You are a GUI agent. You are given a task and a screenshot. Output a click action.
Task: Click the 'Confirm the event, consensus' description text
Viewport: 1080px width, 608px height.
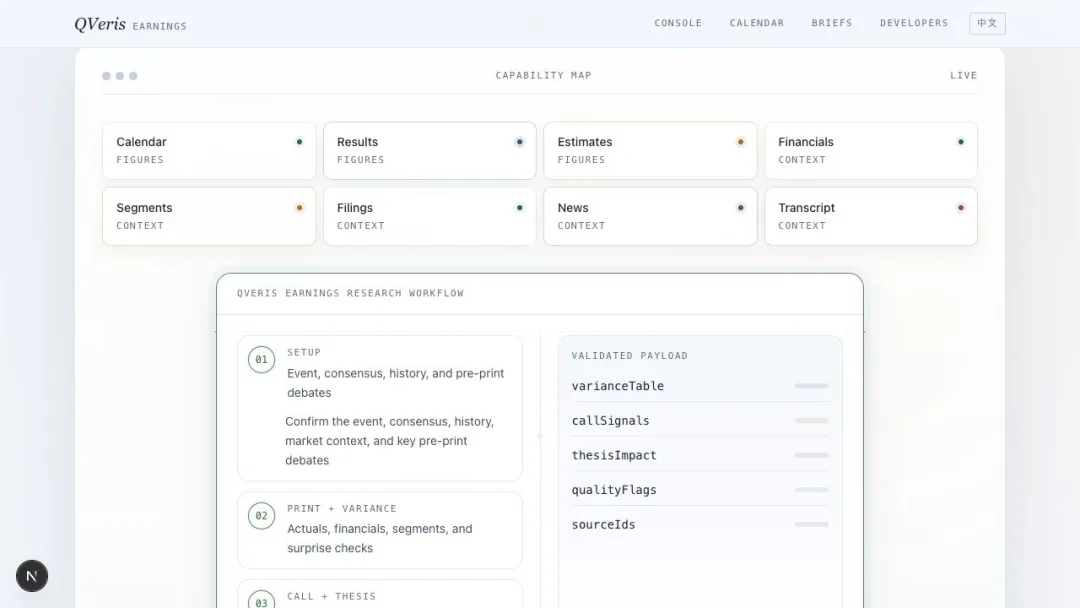pyautogui.click(x=390, y=441)
